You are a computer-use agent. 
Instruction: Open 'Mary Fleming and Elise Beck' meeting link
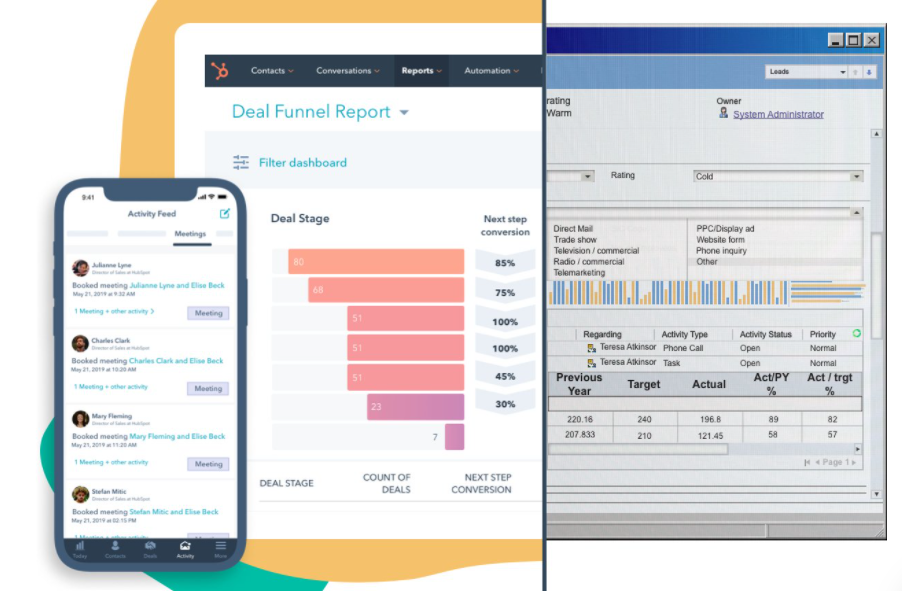pos(177,436)
